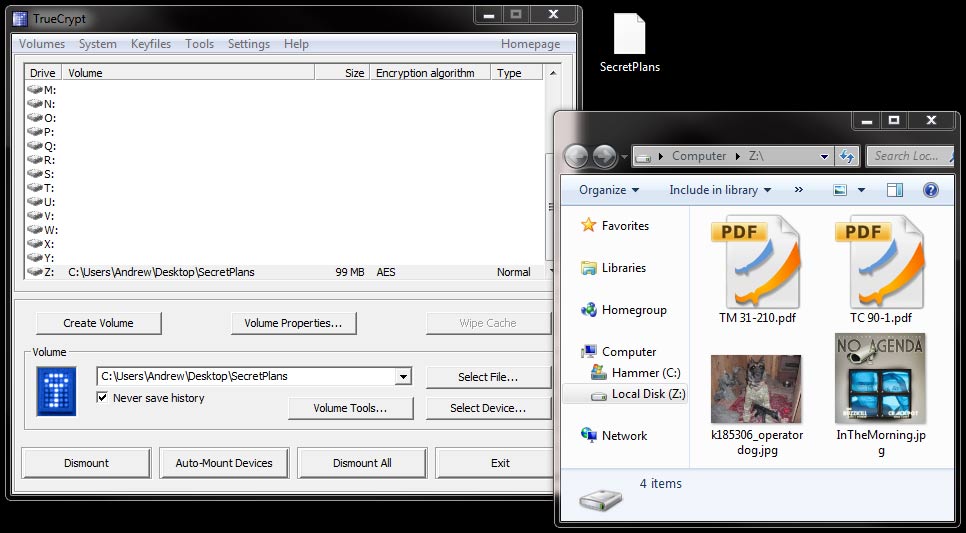
Task: Click the Dismount button
Action: point(86,463)
